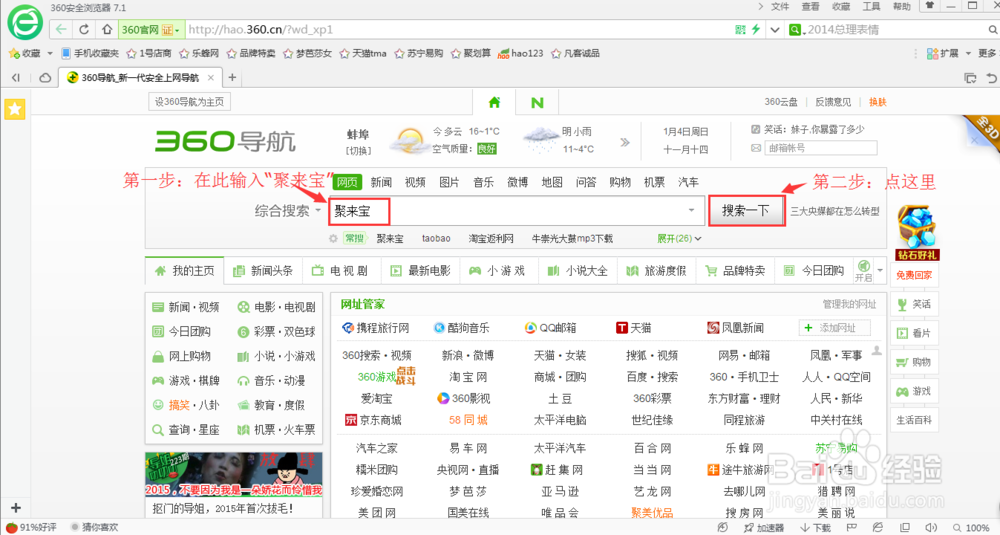Image resolution: width=1000 pixels, height=535 pixels.
Task: Expand the search box history dropdown arrow
Action: (691, 210)
